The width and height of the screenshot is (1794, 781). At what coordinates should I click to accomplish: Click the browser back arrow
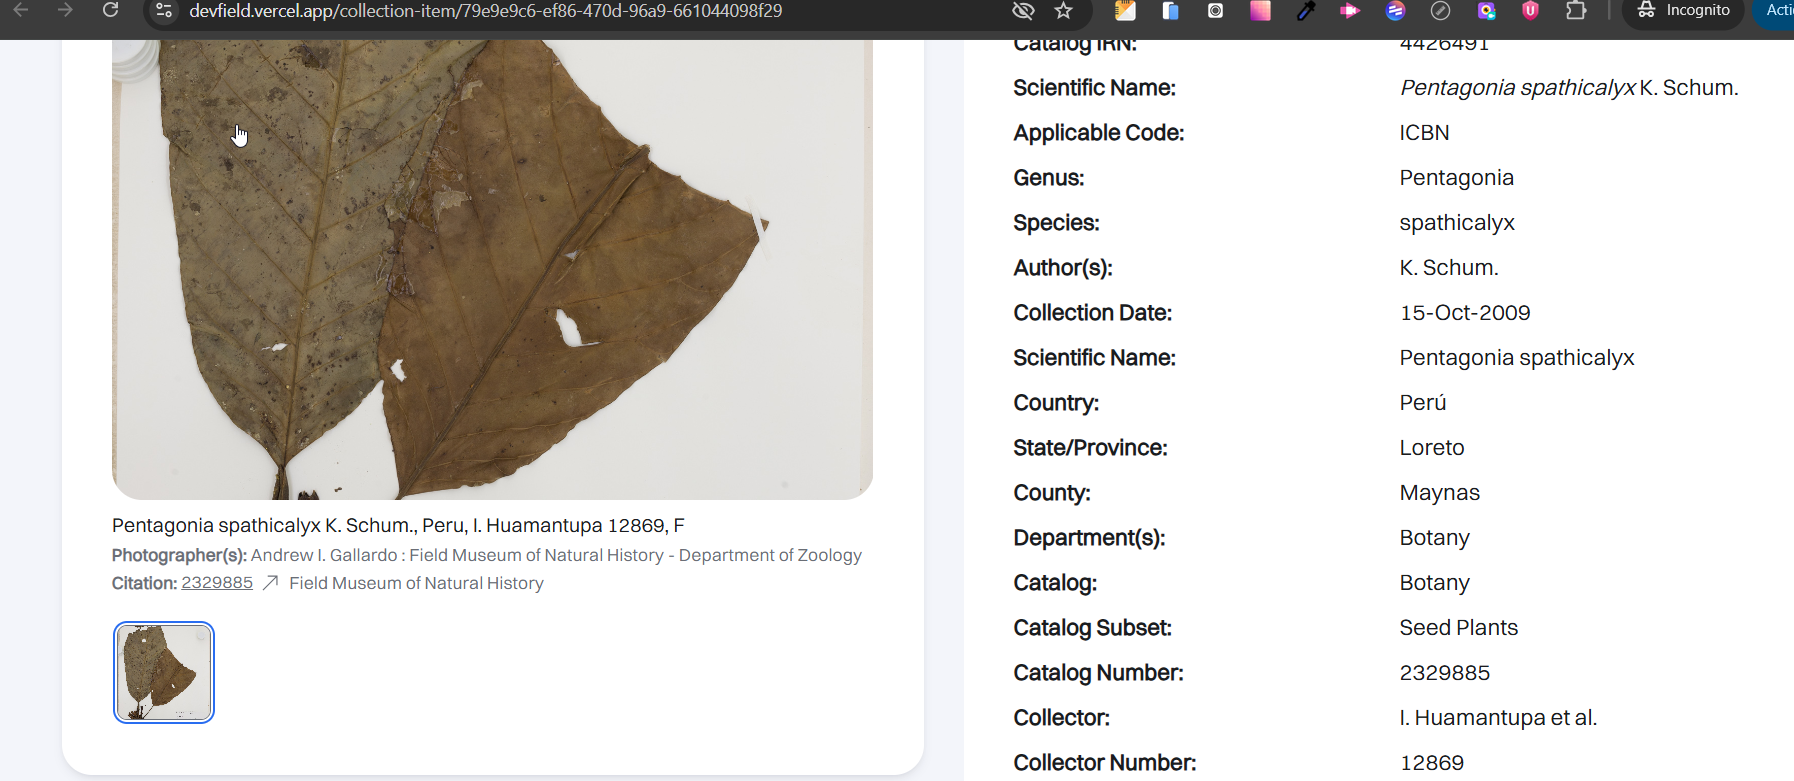pos(20,10)
